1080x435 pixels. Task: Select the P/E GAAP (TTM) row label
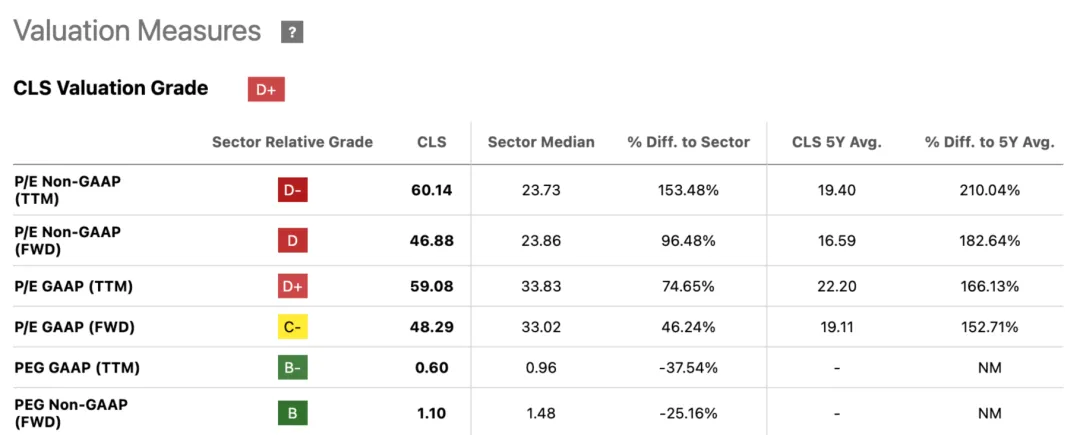tap(73, 286)
